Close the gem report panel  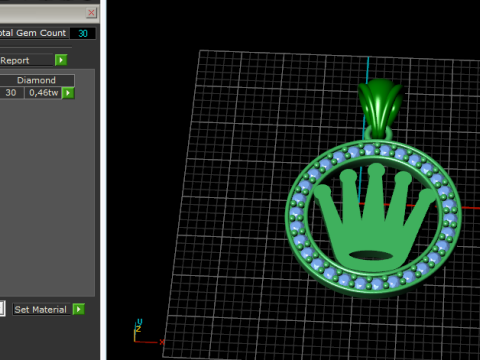pos(91,13)
